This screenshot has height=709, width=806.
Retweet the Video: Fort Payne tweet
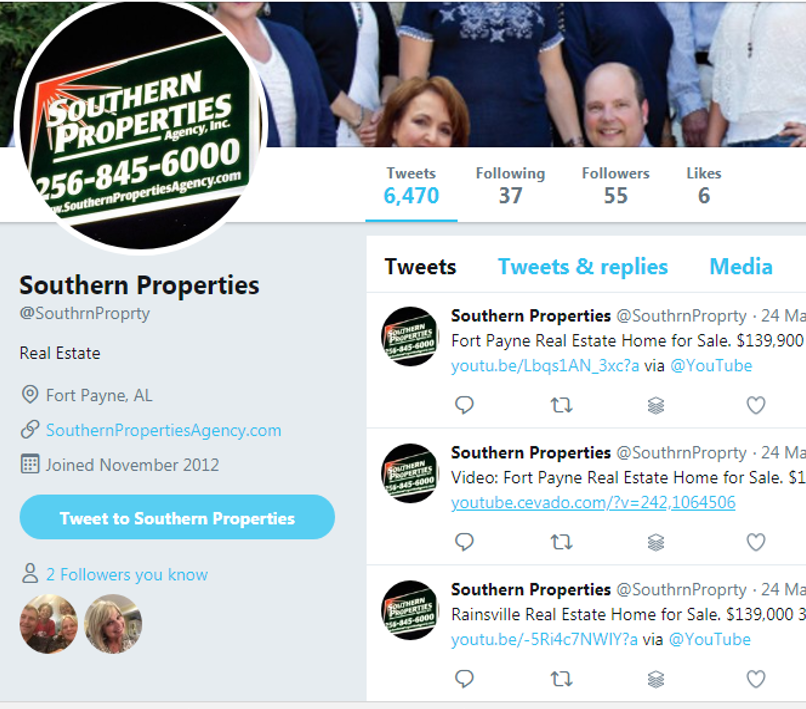(x=561, y=542)
